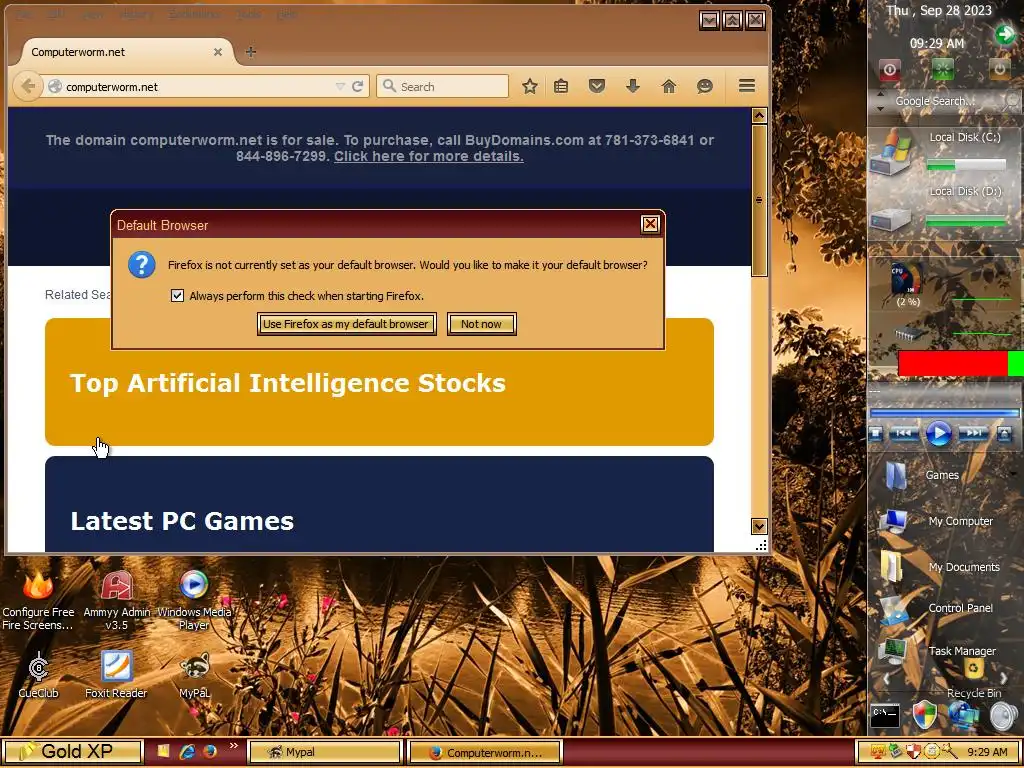Stop playback in sidebar media player

tap(876, 434)
